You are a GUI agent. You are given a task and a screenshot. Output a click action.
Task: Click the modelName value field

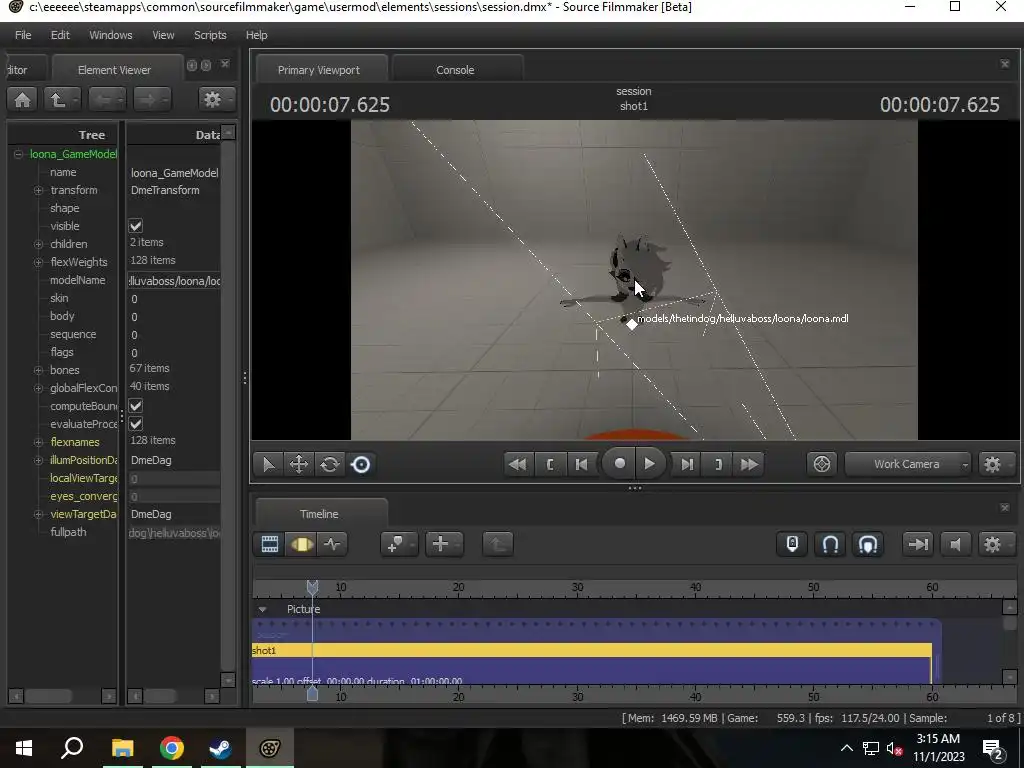[174, 281]
